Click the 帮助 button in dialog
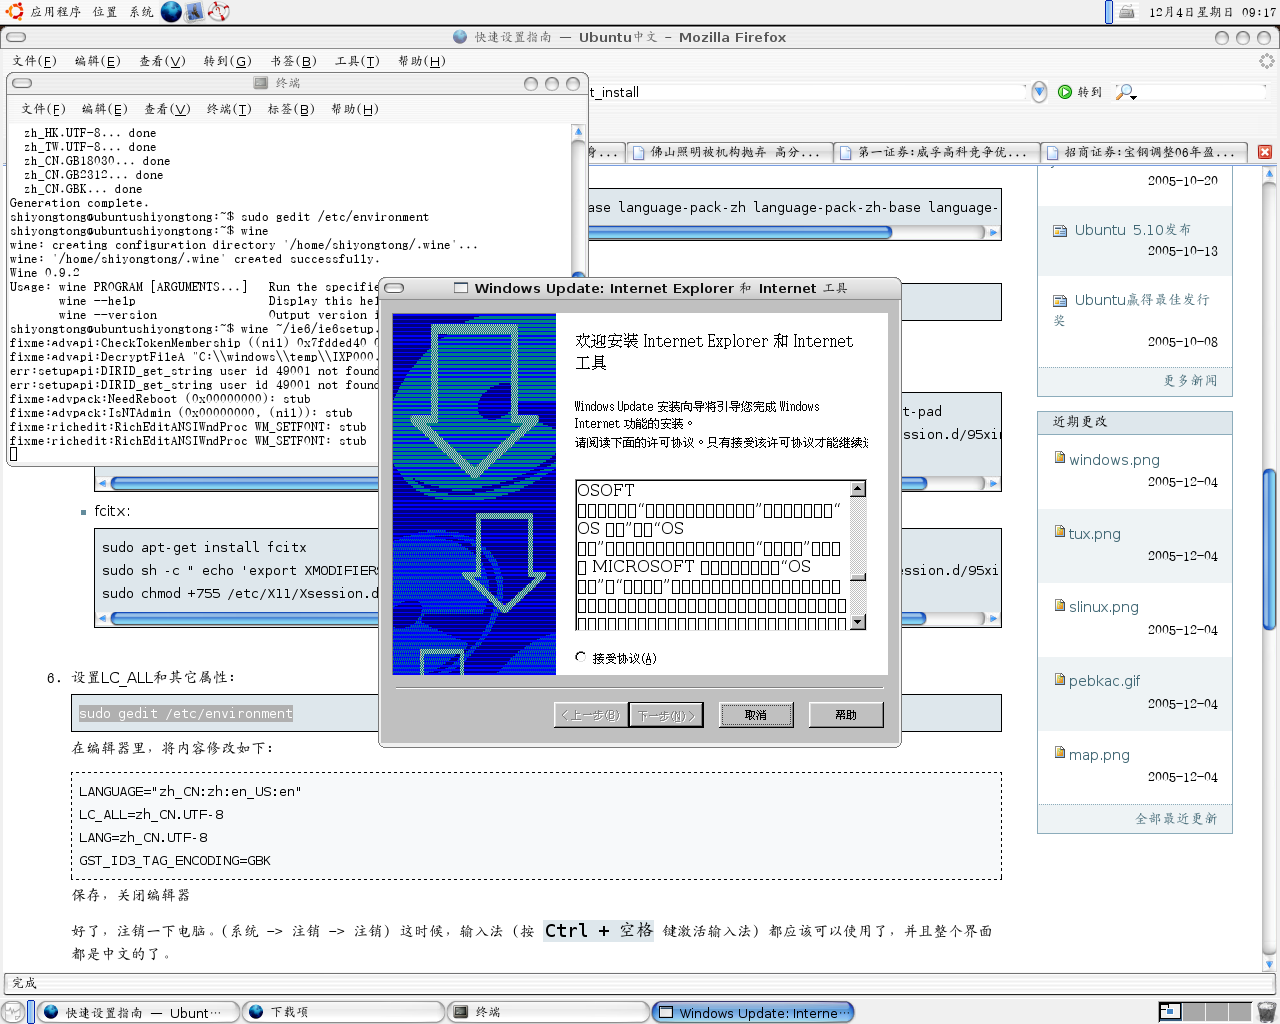 (x=846, y=715)
